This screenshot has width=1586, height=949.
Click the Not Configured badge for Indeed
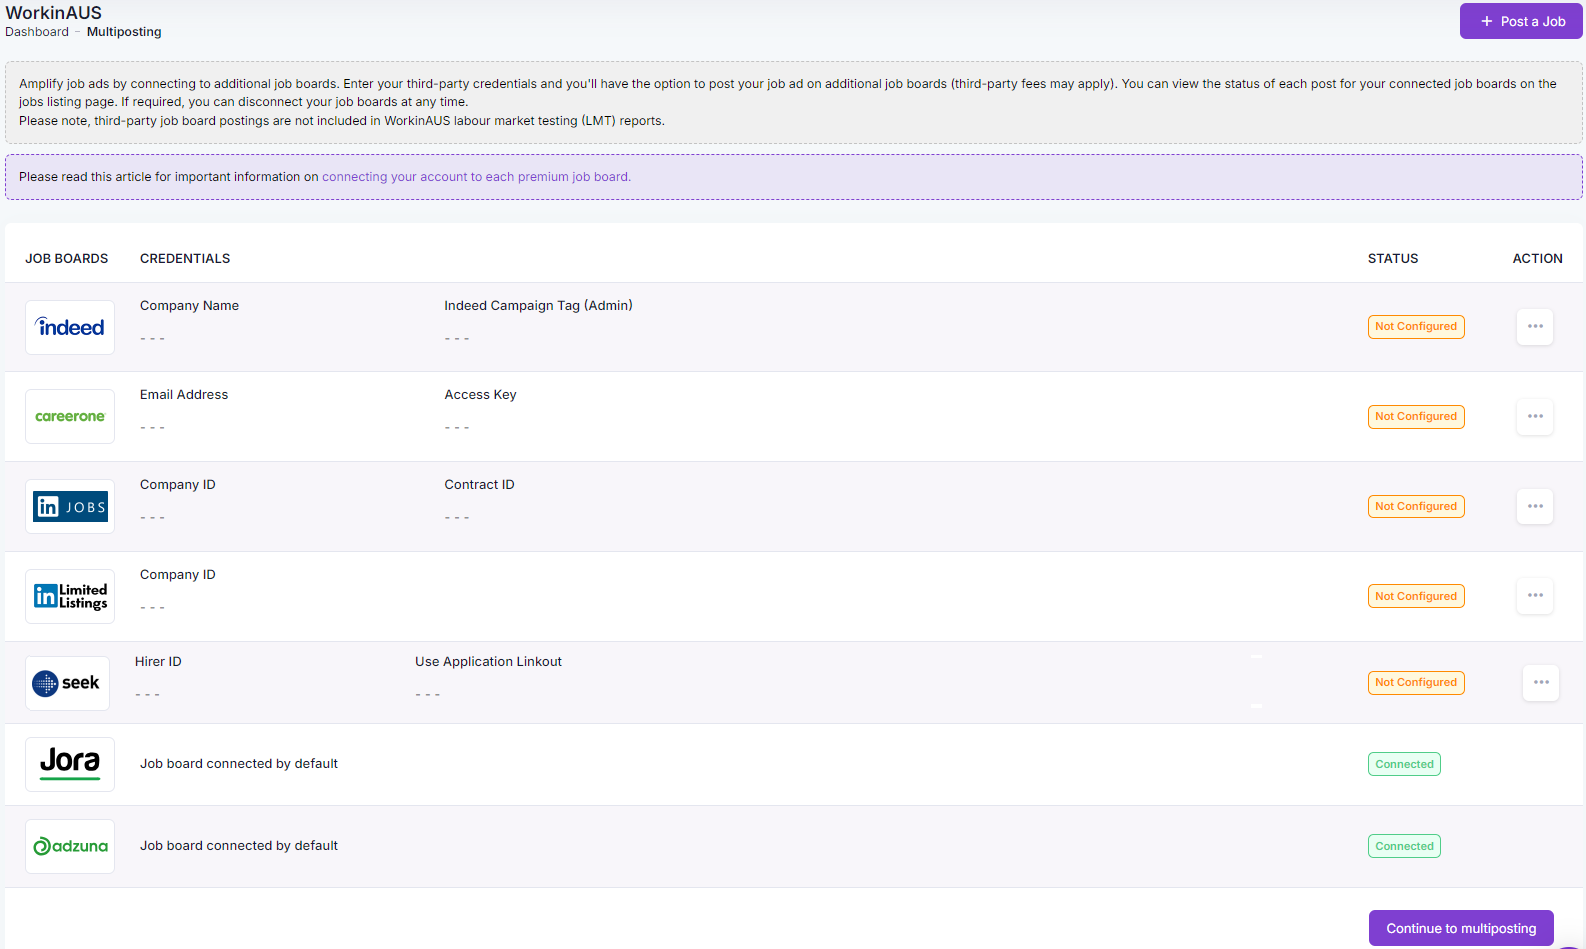pyautogui.click(x=1416, y=327)
